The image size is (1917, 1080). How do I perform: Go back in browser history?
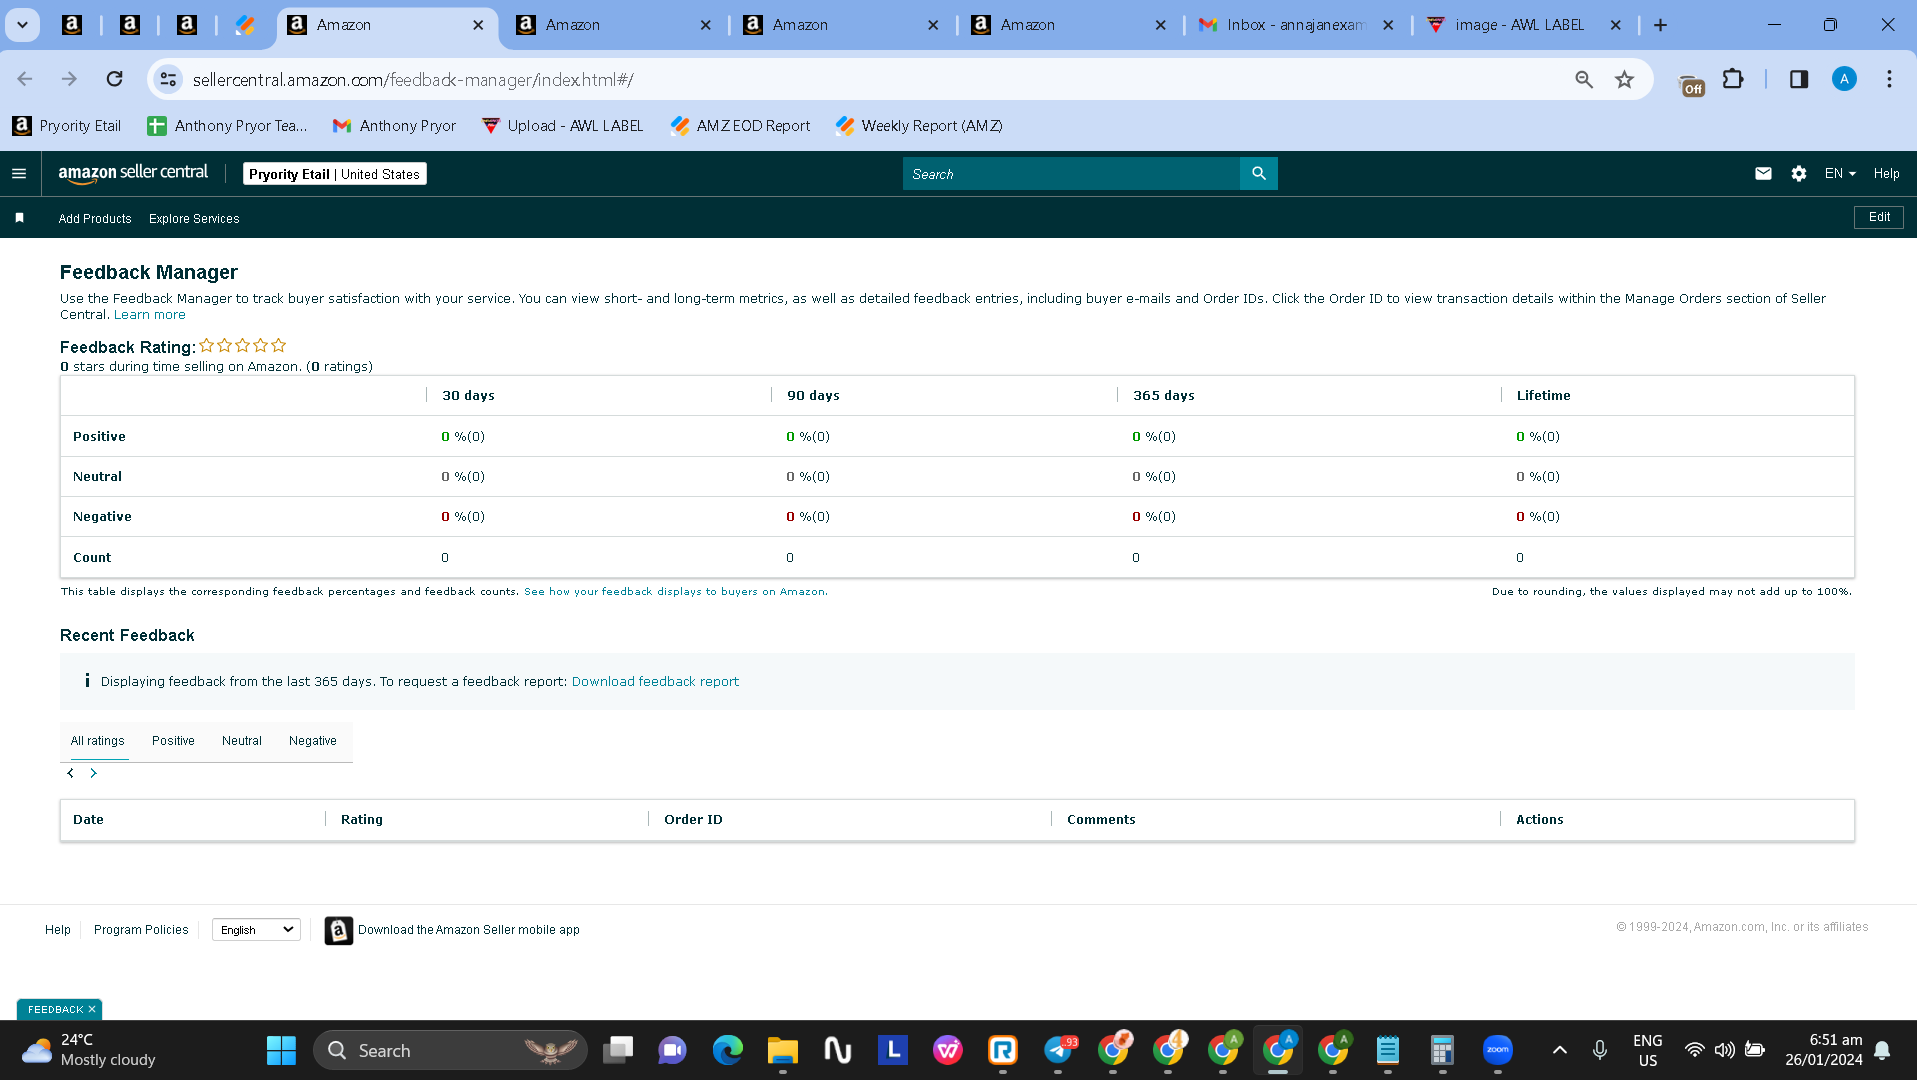pos(25,79)
